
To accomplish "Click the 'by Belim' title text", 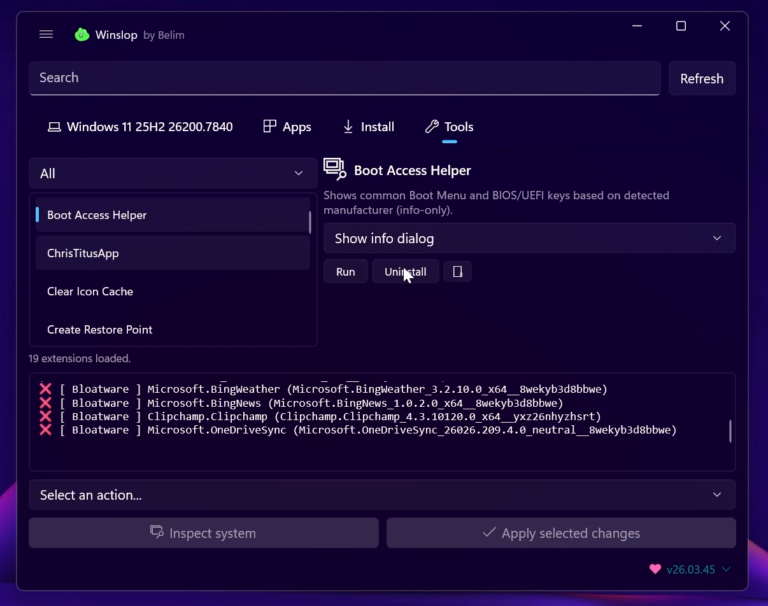I will click(x=164, y=35).
